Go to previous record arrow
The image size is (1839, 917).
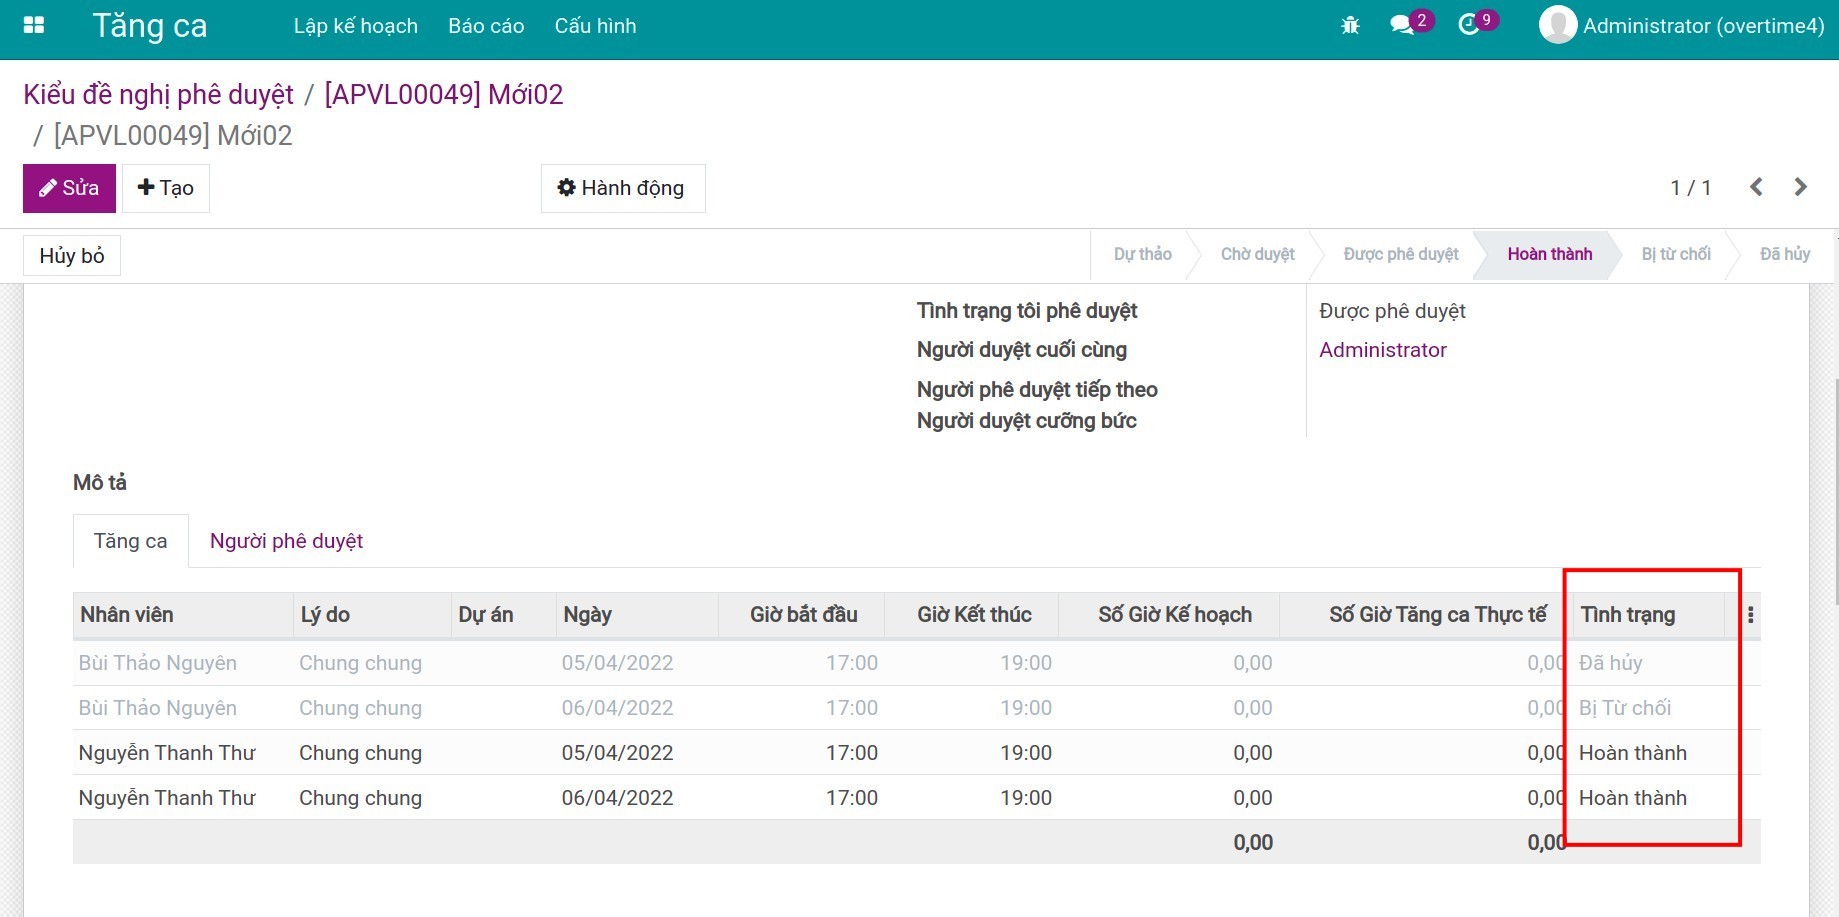click(1756, 187)
